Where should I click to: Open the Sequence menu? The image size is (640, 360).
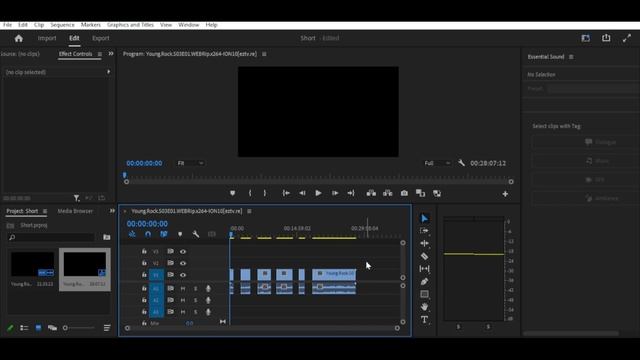[62, 25]
